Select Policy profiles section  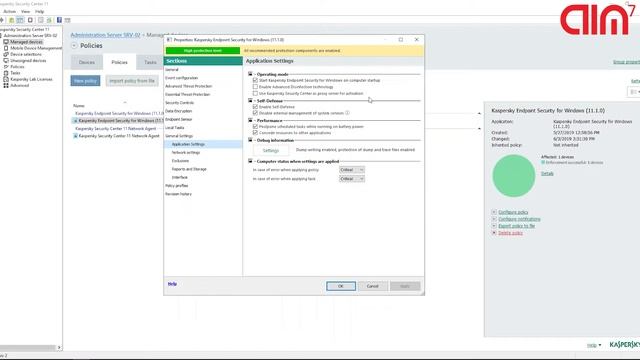click(177, 186)
